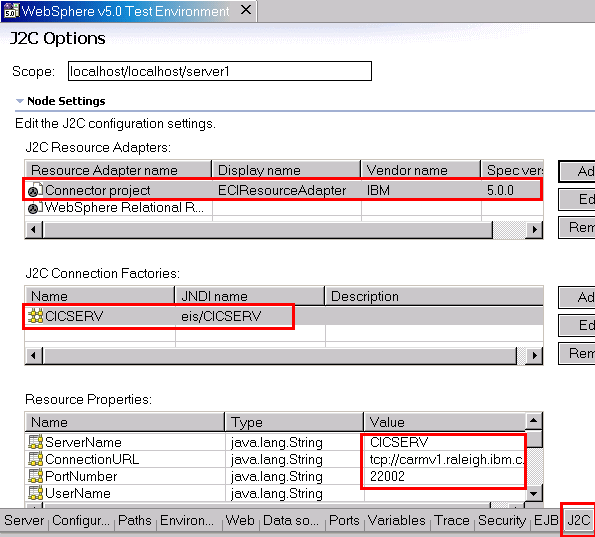The width and height of the screenshot is (595, 537).
Task: Click Edit button for Connection Factories
Action: pyautogui.click(x=577, y=325)
